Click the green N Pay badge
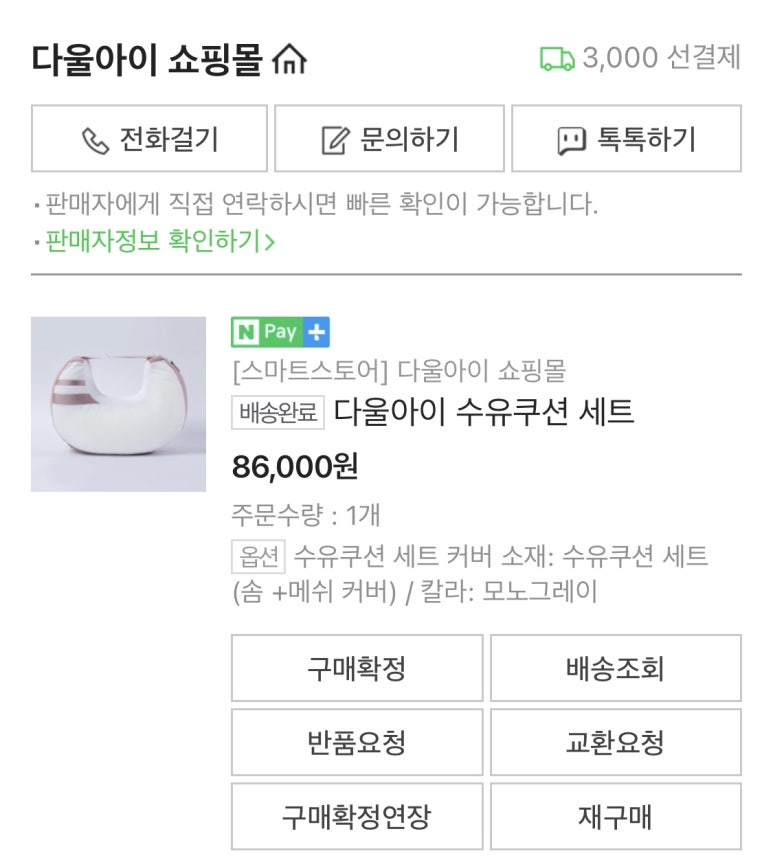773x860 pixels. [268, 332]
